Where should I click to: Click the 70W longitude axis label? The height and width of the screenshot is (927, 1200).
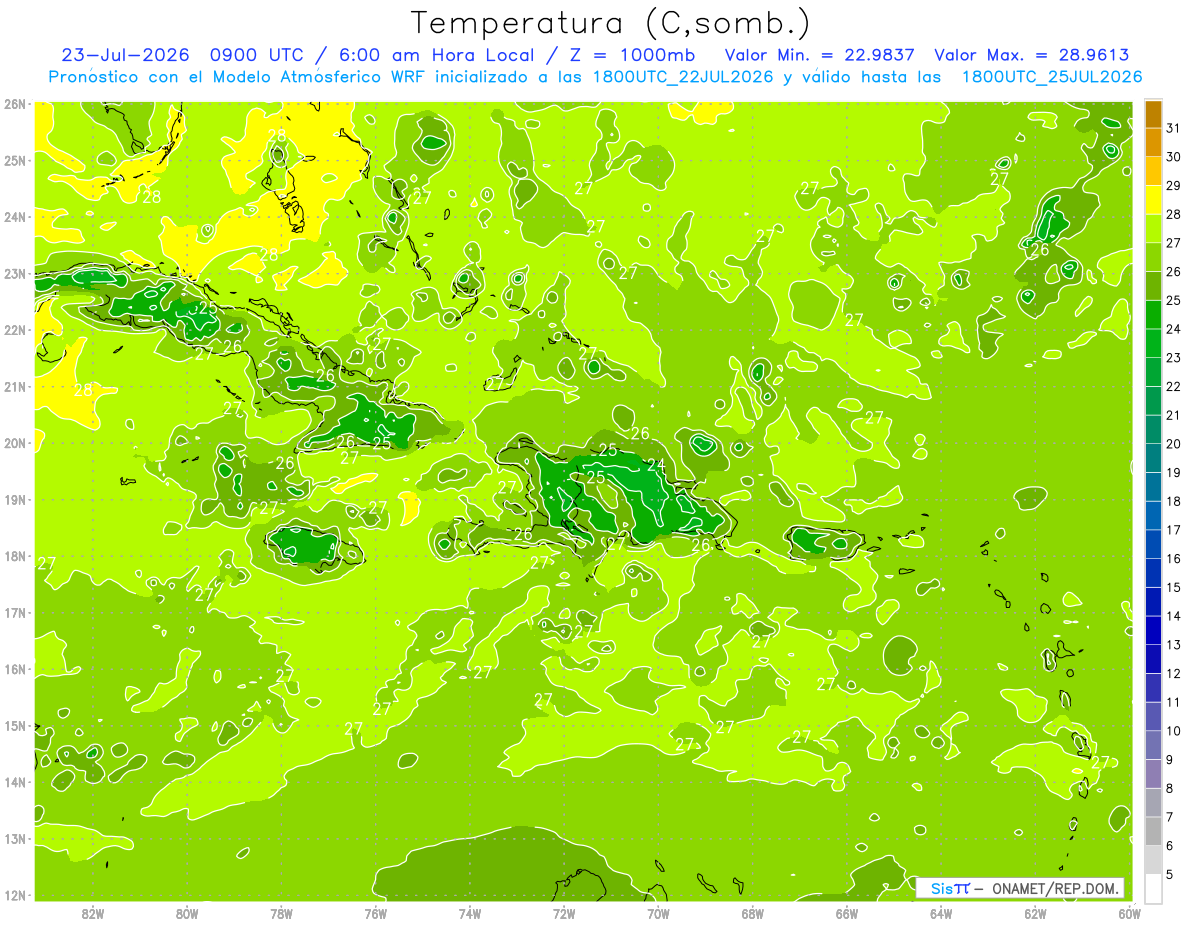[658, 913]
